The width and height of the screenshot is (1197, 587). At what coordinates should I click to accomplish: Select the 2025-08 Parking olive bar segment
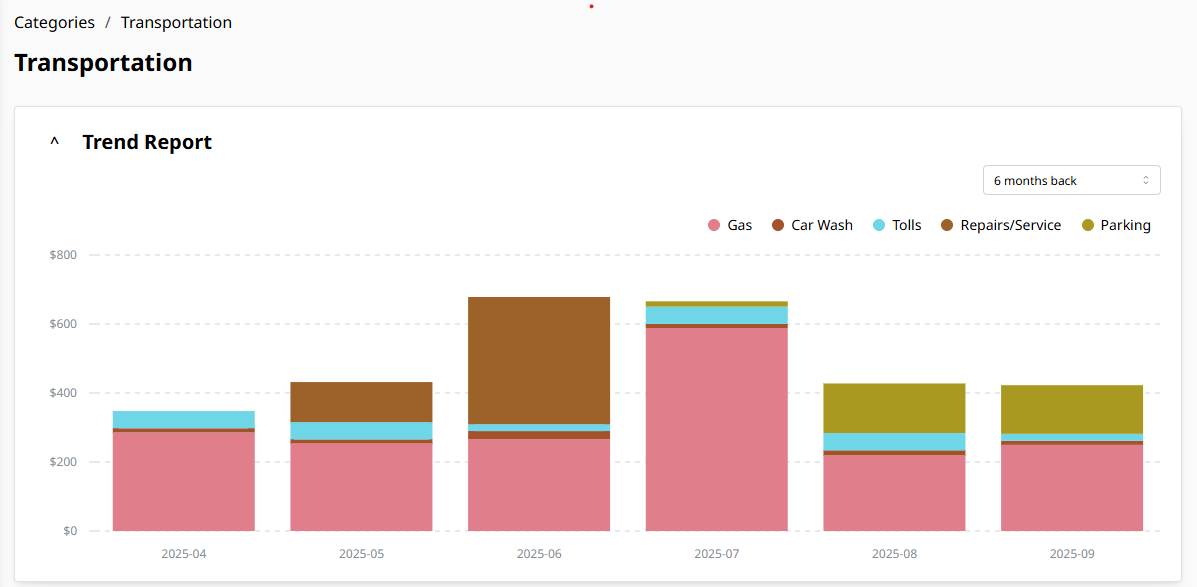(894, 408)
